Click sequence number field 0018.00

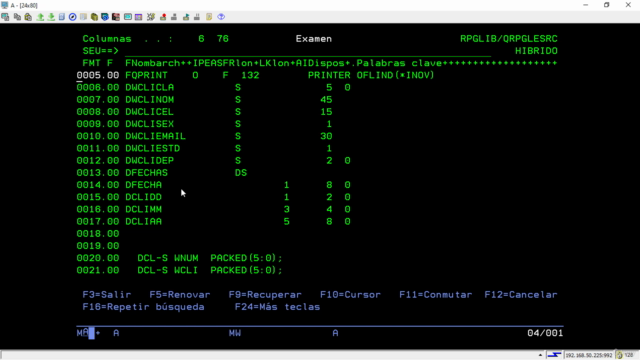pos(98,234)
